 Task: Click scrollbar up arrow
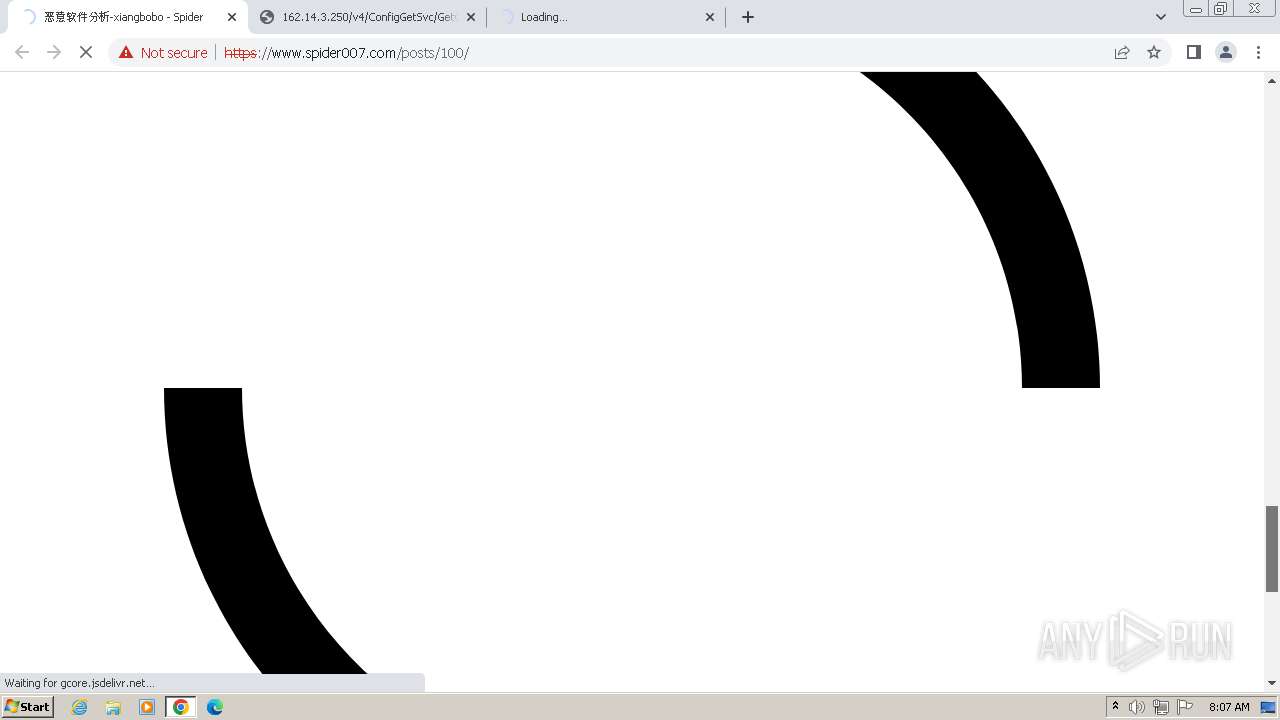click(x=1272, y=79)
